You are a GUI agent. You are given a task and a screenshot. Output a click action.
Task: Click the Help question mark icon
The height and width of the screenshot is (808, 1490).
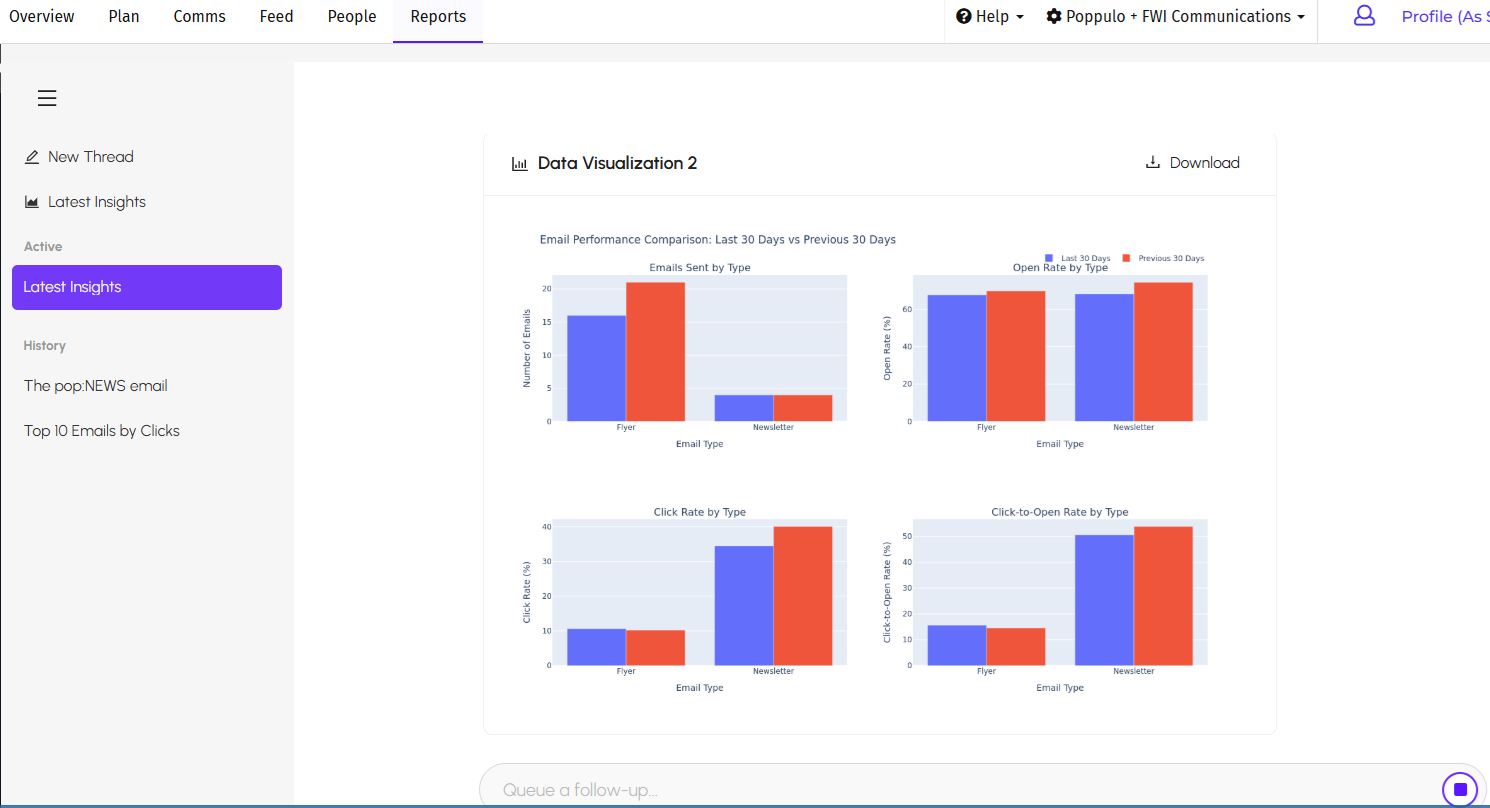[964, 17]
